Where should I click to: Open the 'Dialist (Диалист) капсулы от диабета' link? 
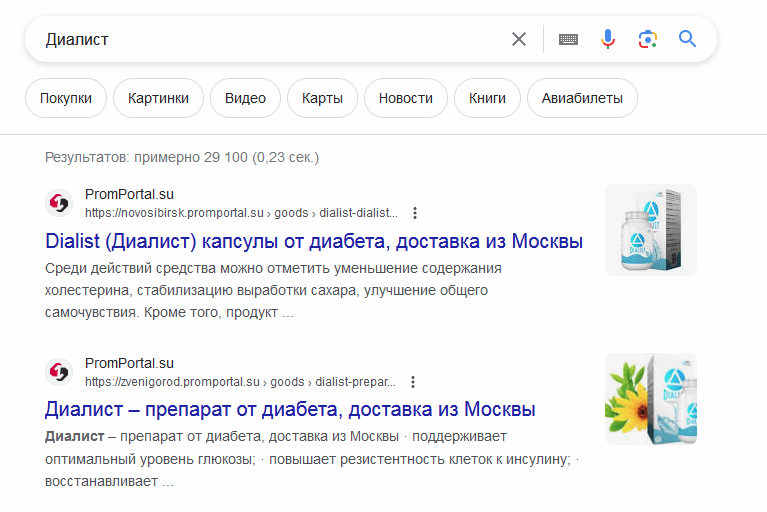[314, 241]
